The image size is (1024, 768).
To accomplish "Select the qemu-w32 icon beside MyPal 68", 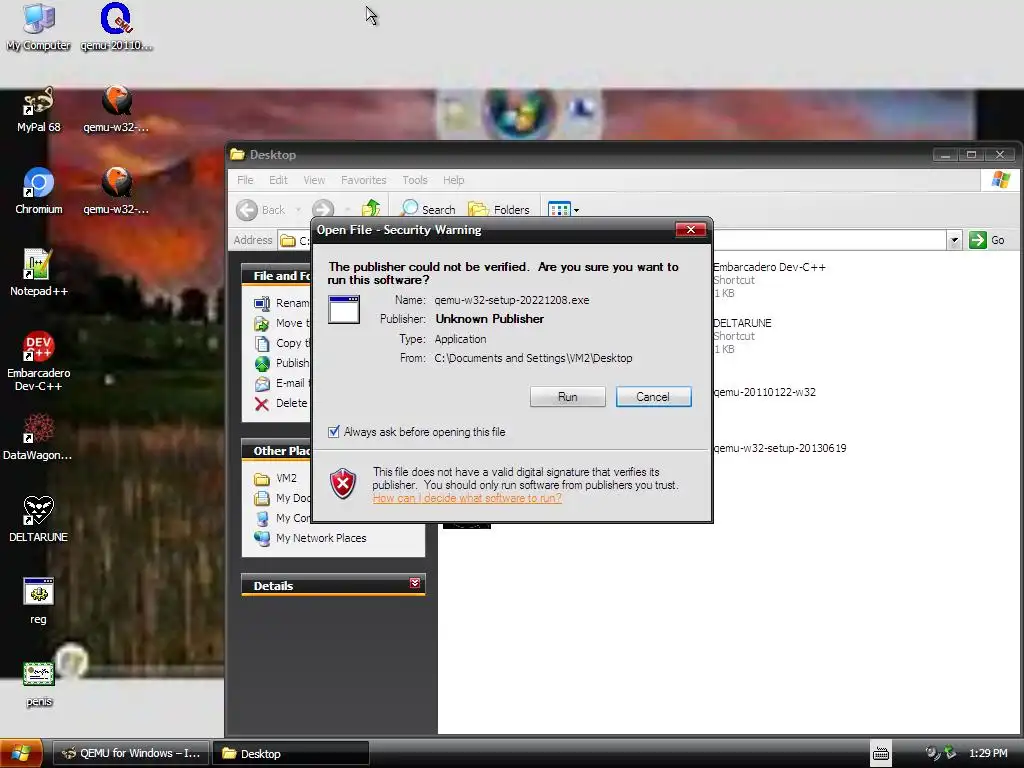I will click(x=116, y=109).
